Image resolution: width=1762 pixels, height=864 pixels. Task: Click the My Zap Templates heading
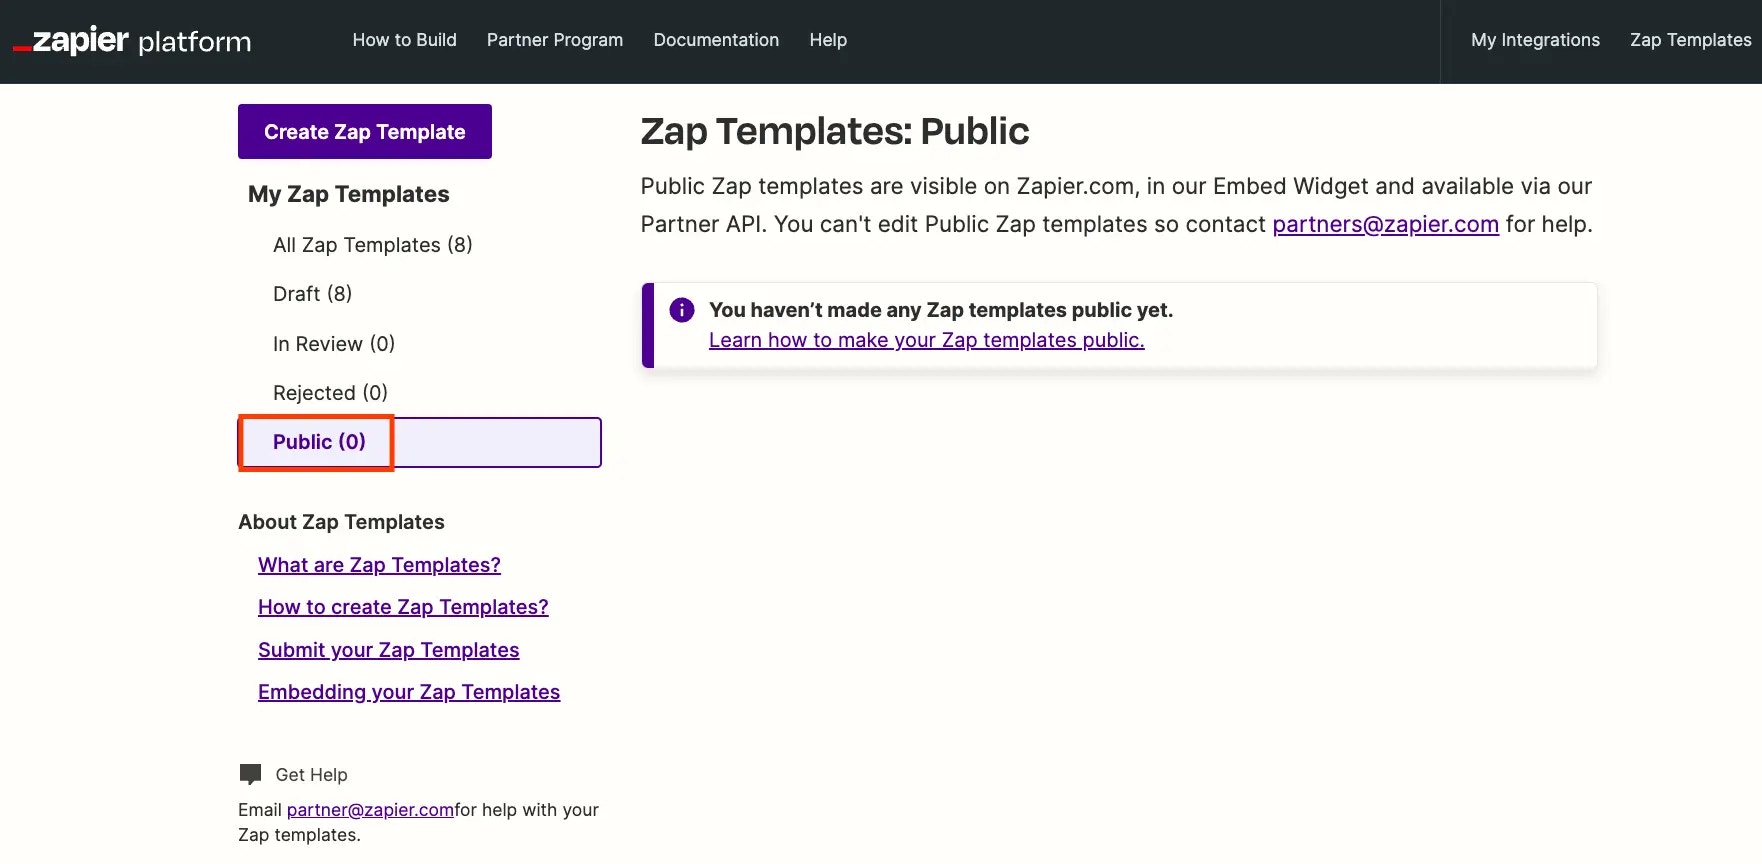pos(349,194)
